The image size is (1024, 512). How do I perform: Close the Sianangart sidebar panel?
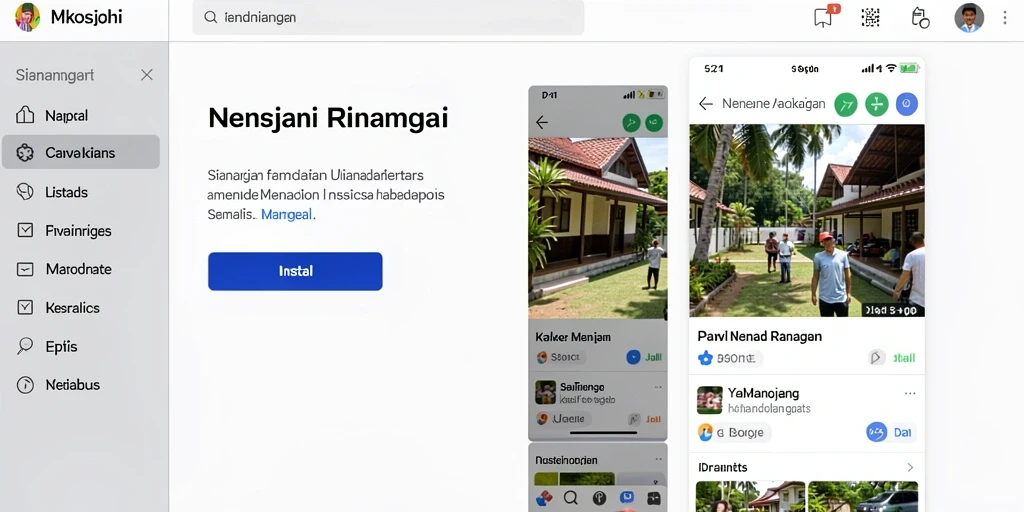(147, 75)
